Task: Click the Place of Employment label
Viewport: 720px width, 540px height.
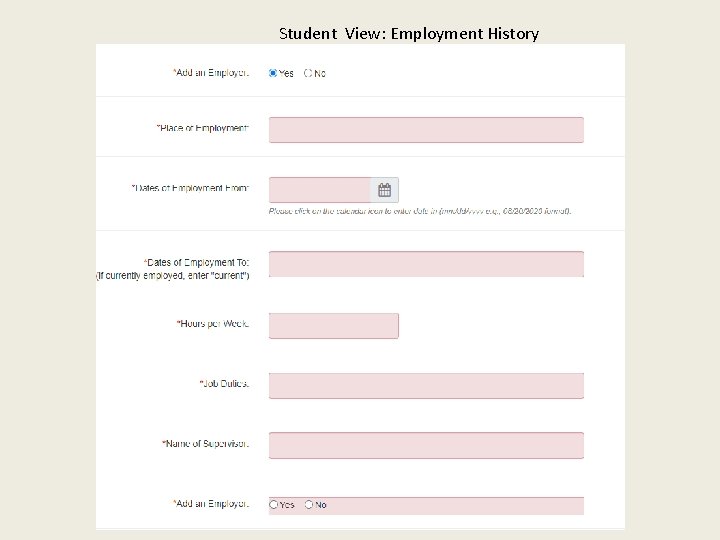Action: [x=203, y=129]
